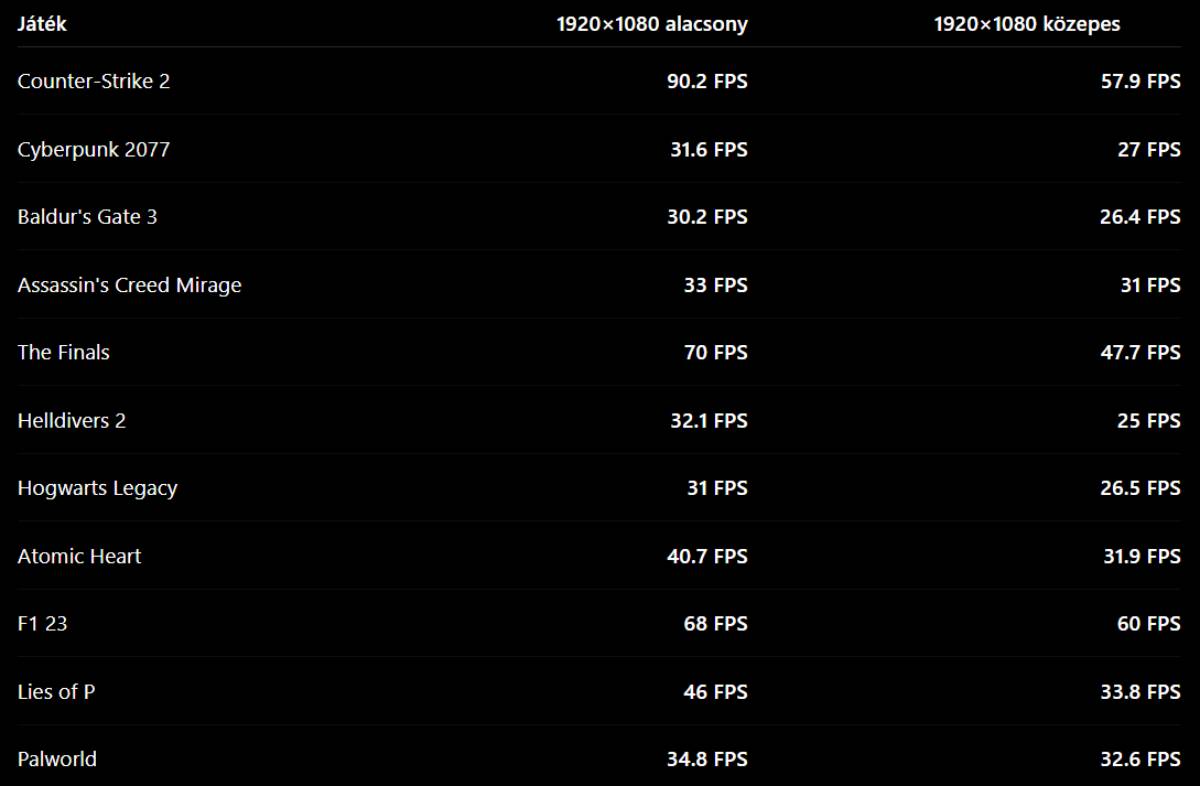Click the Lies of P row label

tap(56, 692)
